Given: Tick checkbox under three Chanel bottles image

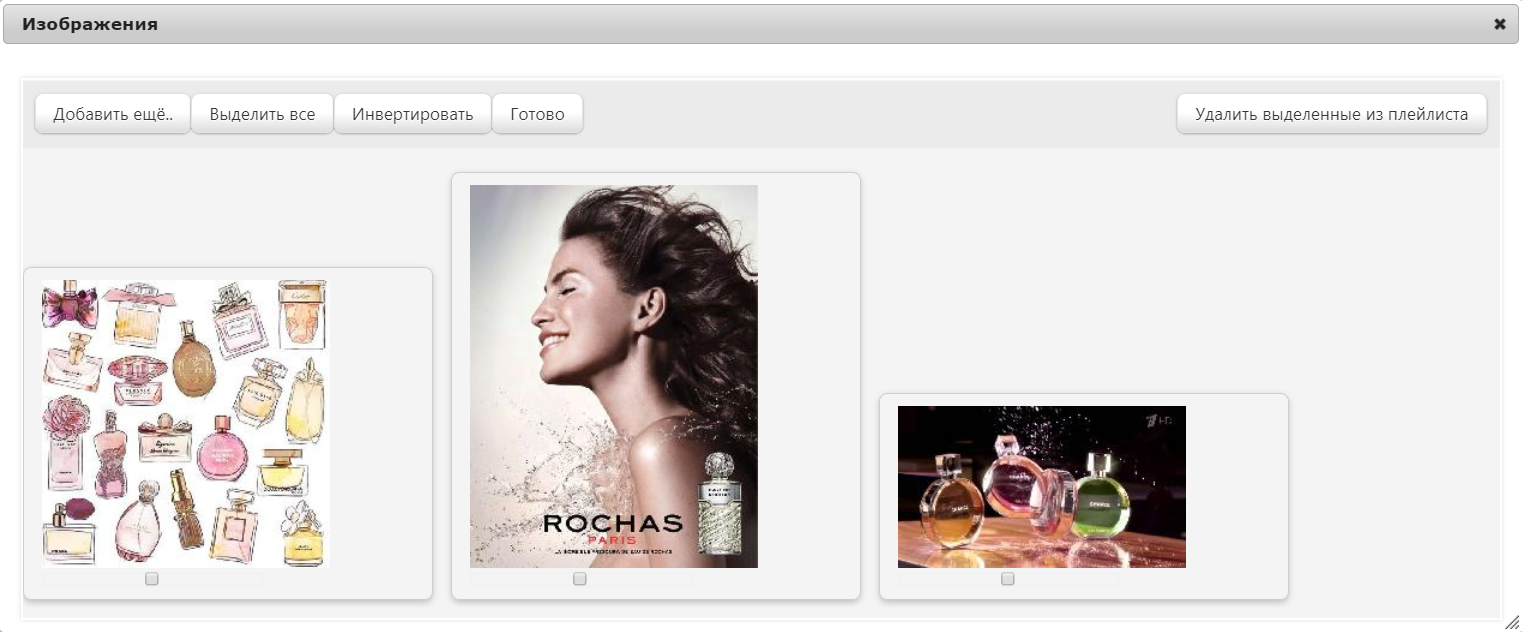Looking at the screenshot, I should tap(1008, 579).
